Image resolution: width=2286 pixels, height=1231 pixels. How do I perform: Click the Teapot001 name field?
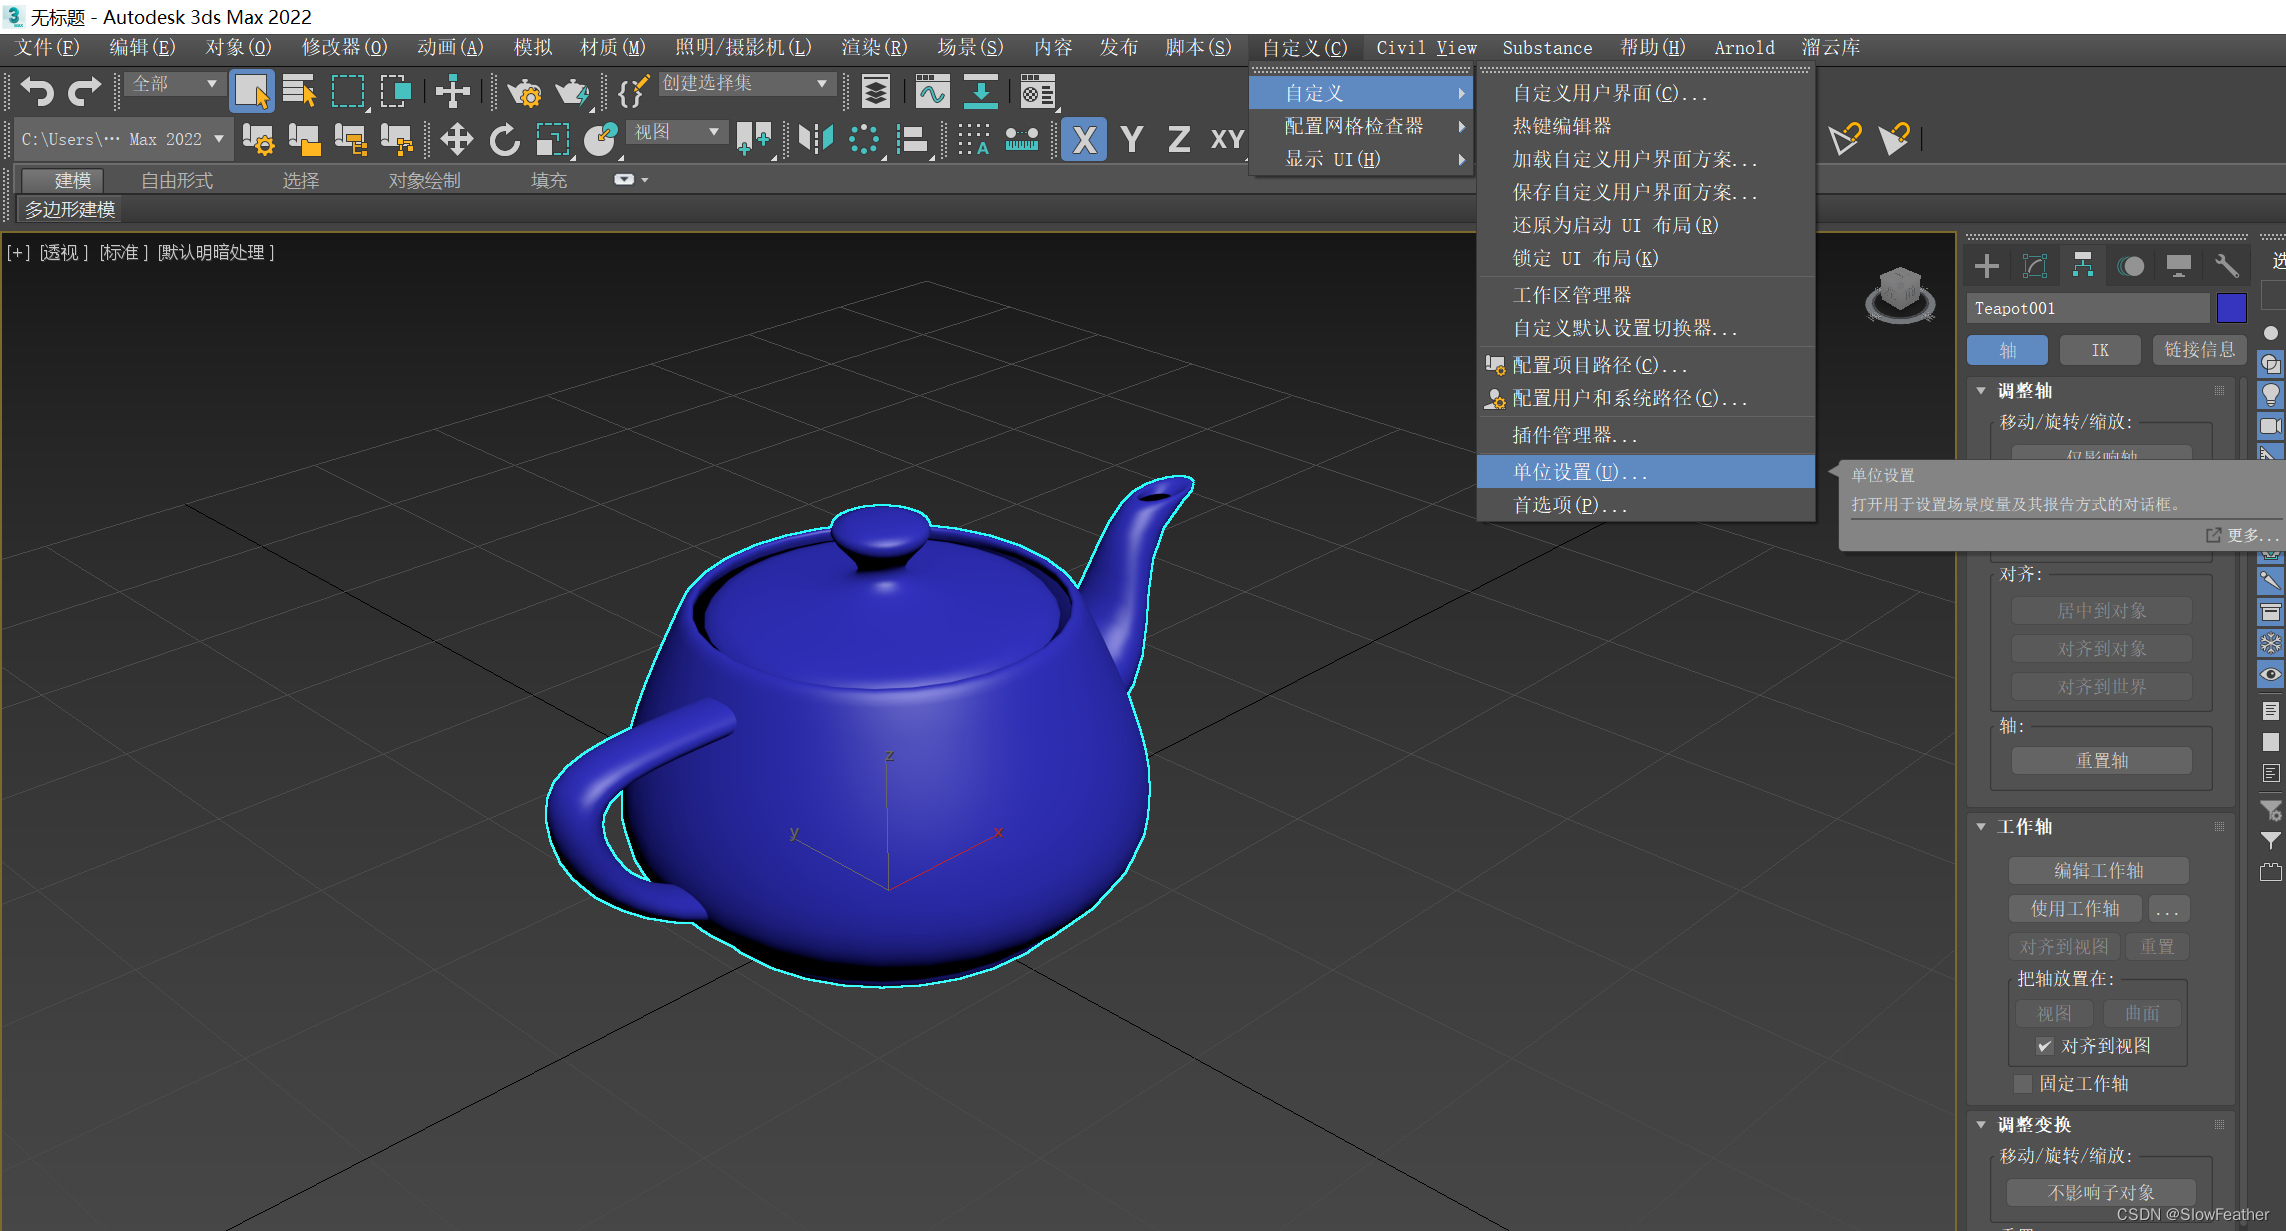click(2087, 308)
